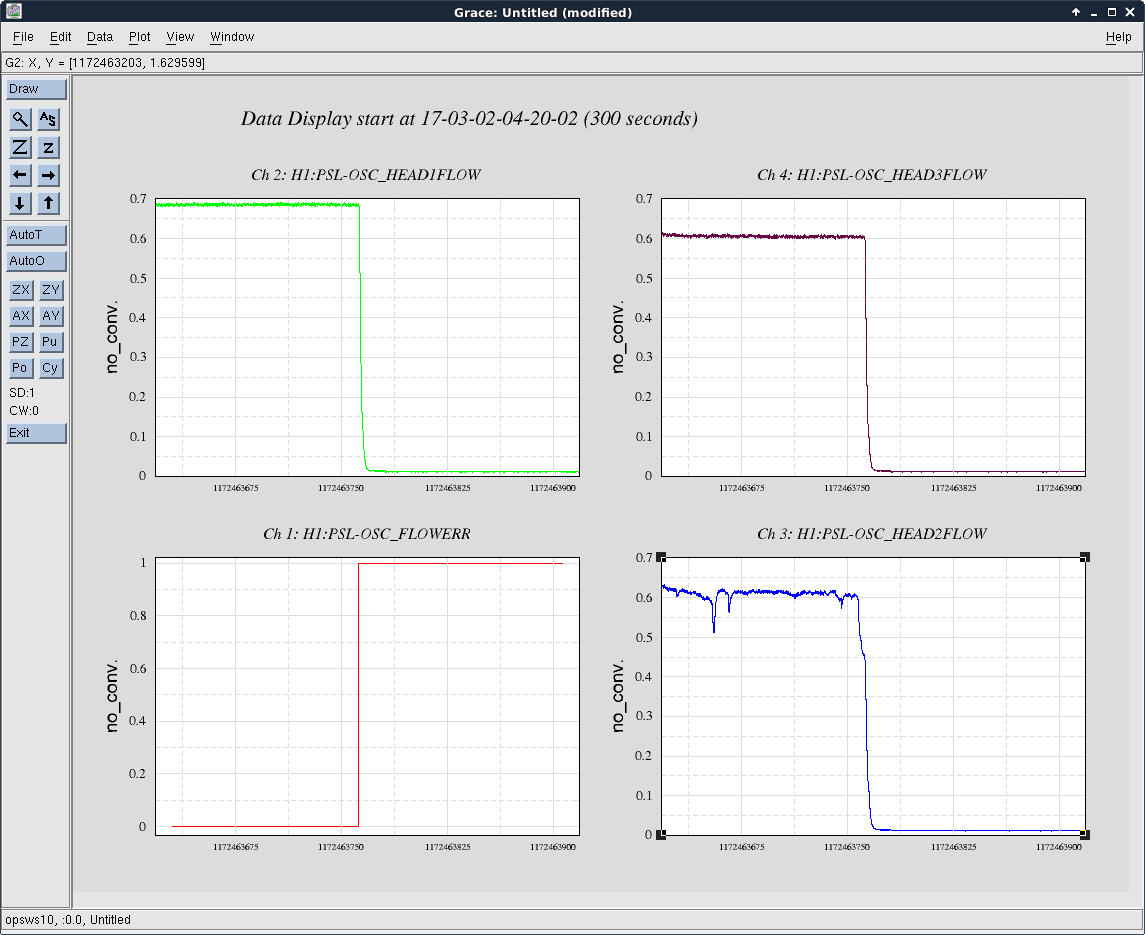Click the FLOWERR red graph plot
The height and width of the screenshot is (935, 1145).
[367, 697]
